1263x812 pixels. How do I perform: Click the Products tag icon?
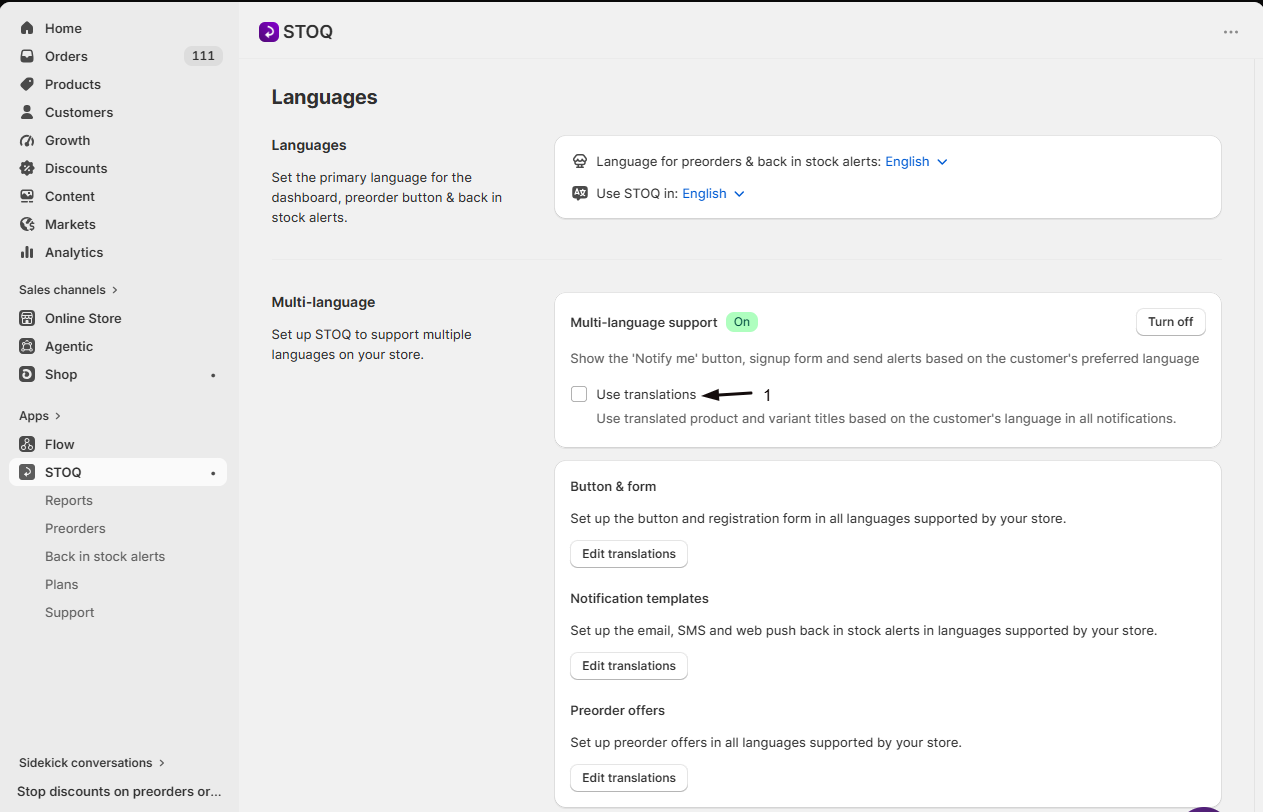27,84
